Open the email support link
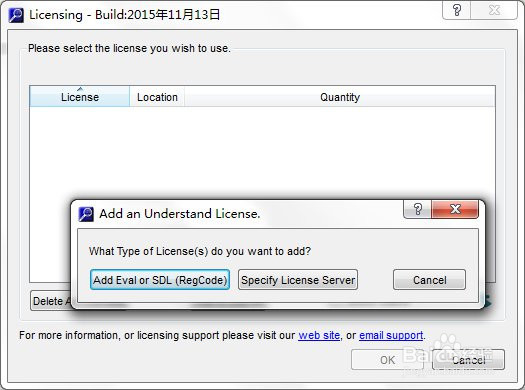Image resolution: width=525 pixels, height=390 pixels. [391, 335]
